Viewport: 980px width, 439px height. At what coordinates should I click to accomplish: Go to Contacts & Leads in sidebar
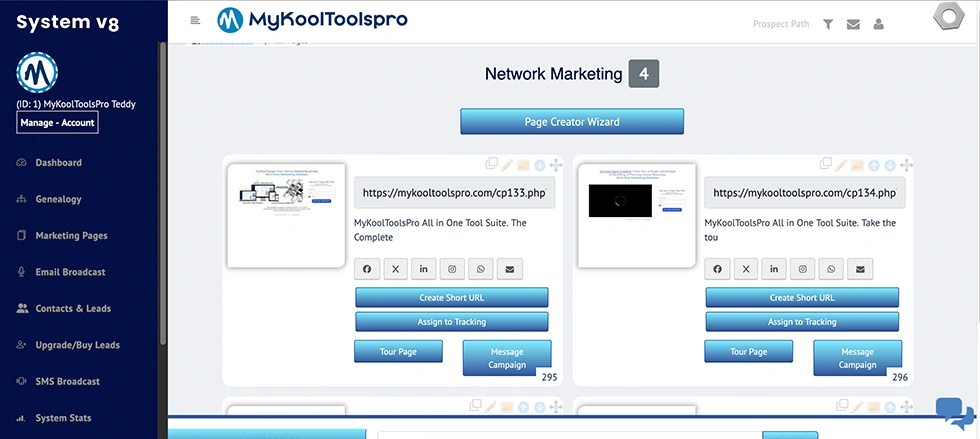[73, 309]
